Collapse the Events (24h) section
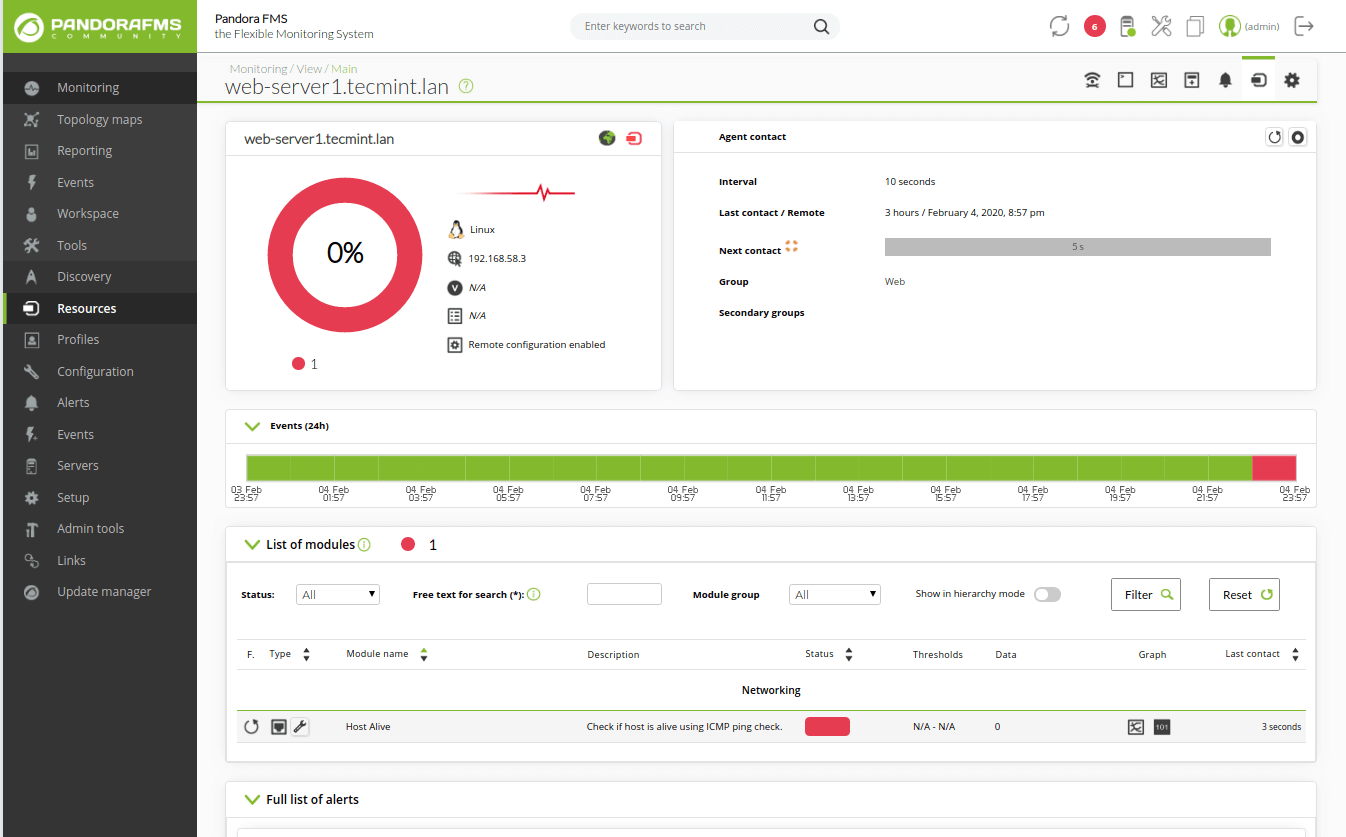Screen dimensions: 1346x837 pos(252,426)
